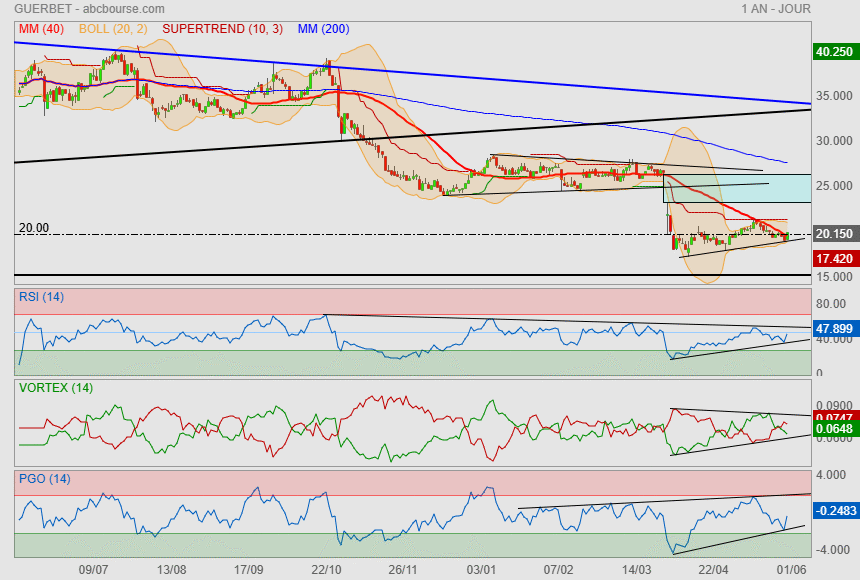Click the MM (40) legend label
Screen dimensions: 860x580
(41, 29)
